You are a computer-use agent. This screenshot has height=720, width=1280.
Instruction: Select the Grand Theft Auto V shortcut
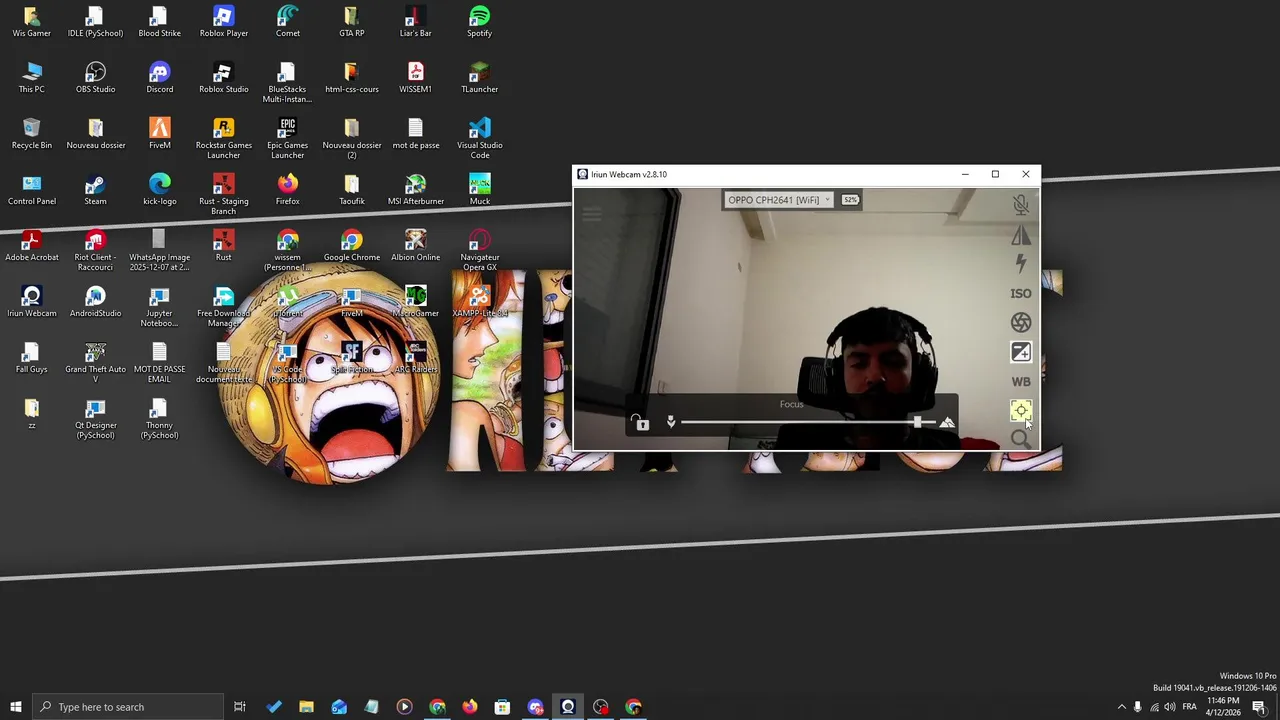tap(95, 363)
